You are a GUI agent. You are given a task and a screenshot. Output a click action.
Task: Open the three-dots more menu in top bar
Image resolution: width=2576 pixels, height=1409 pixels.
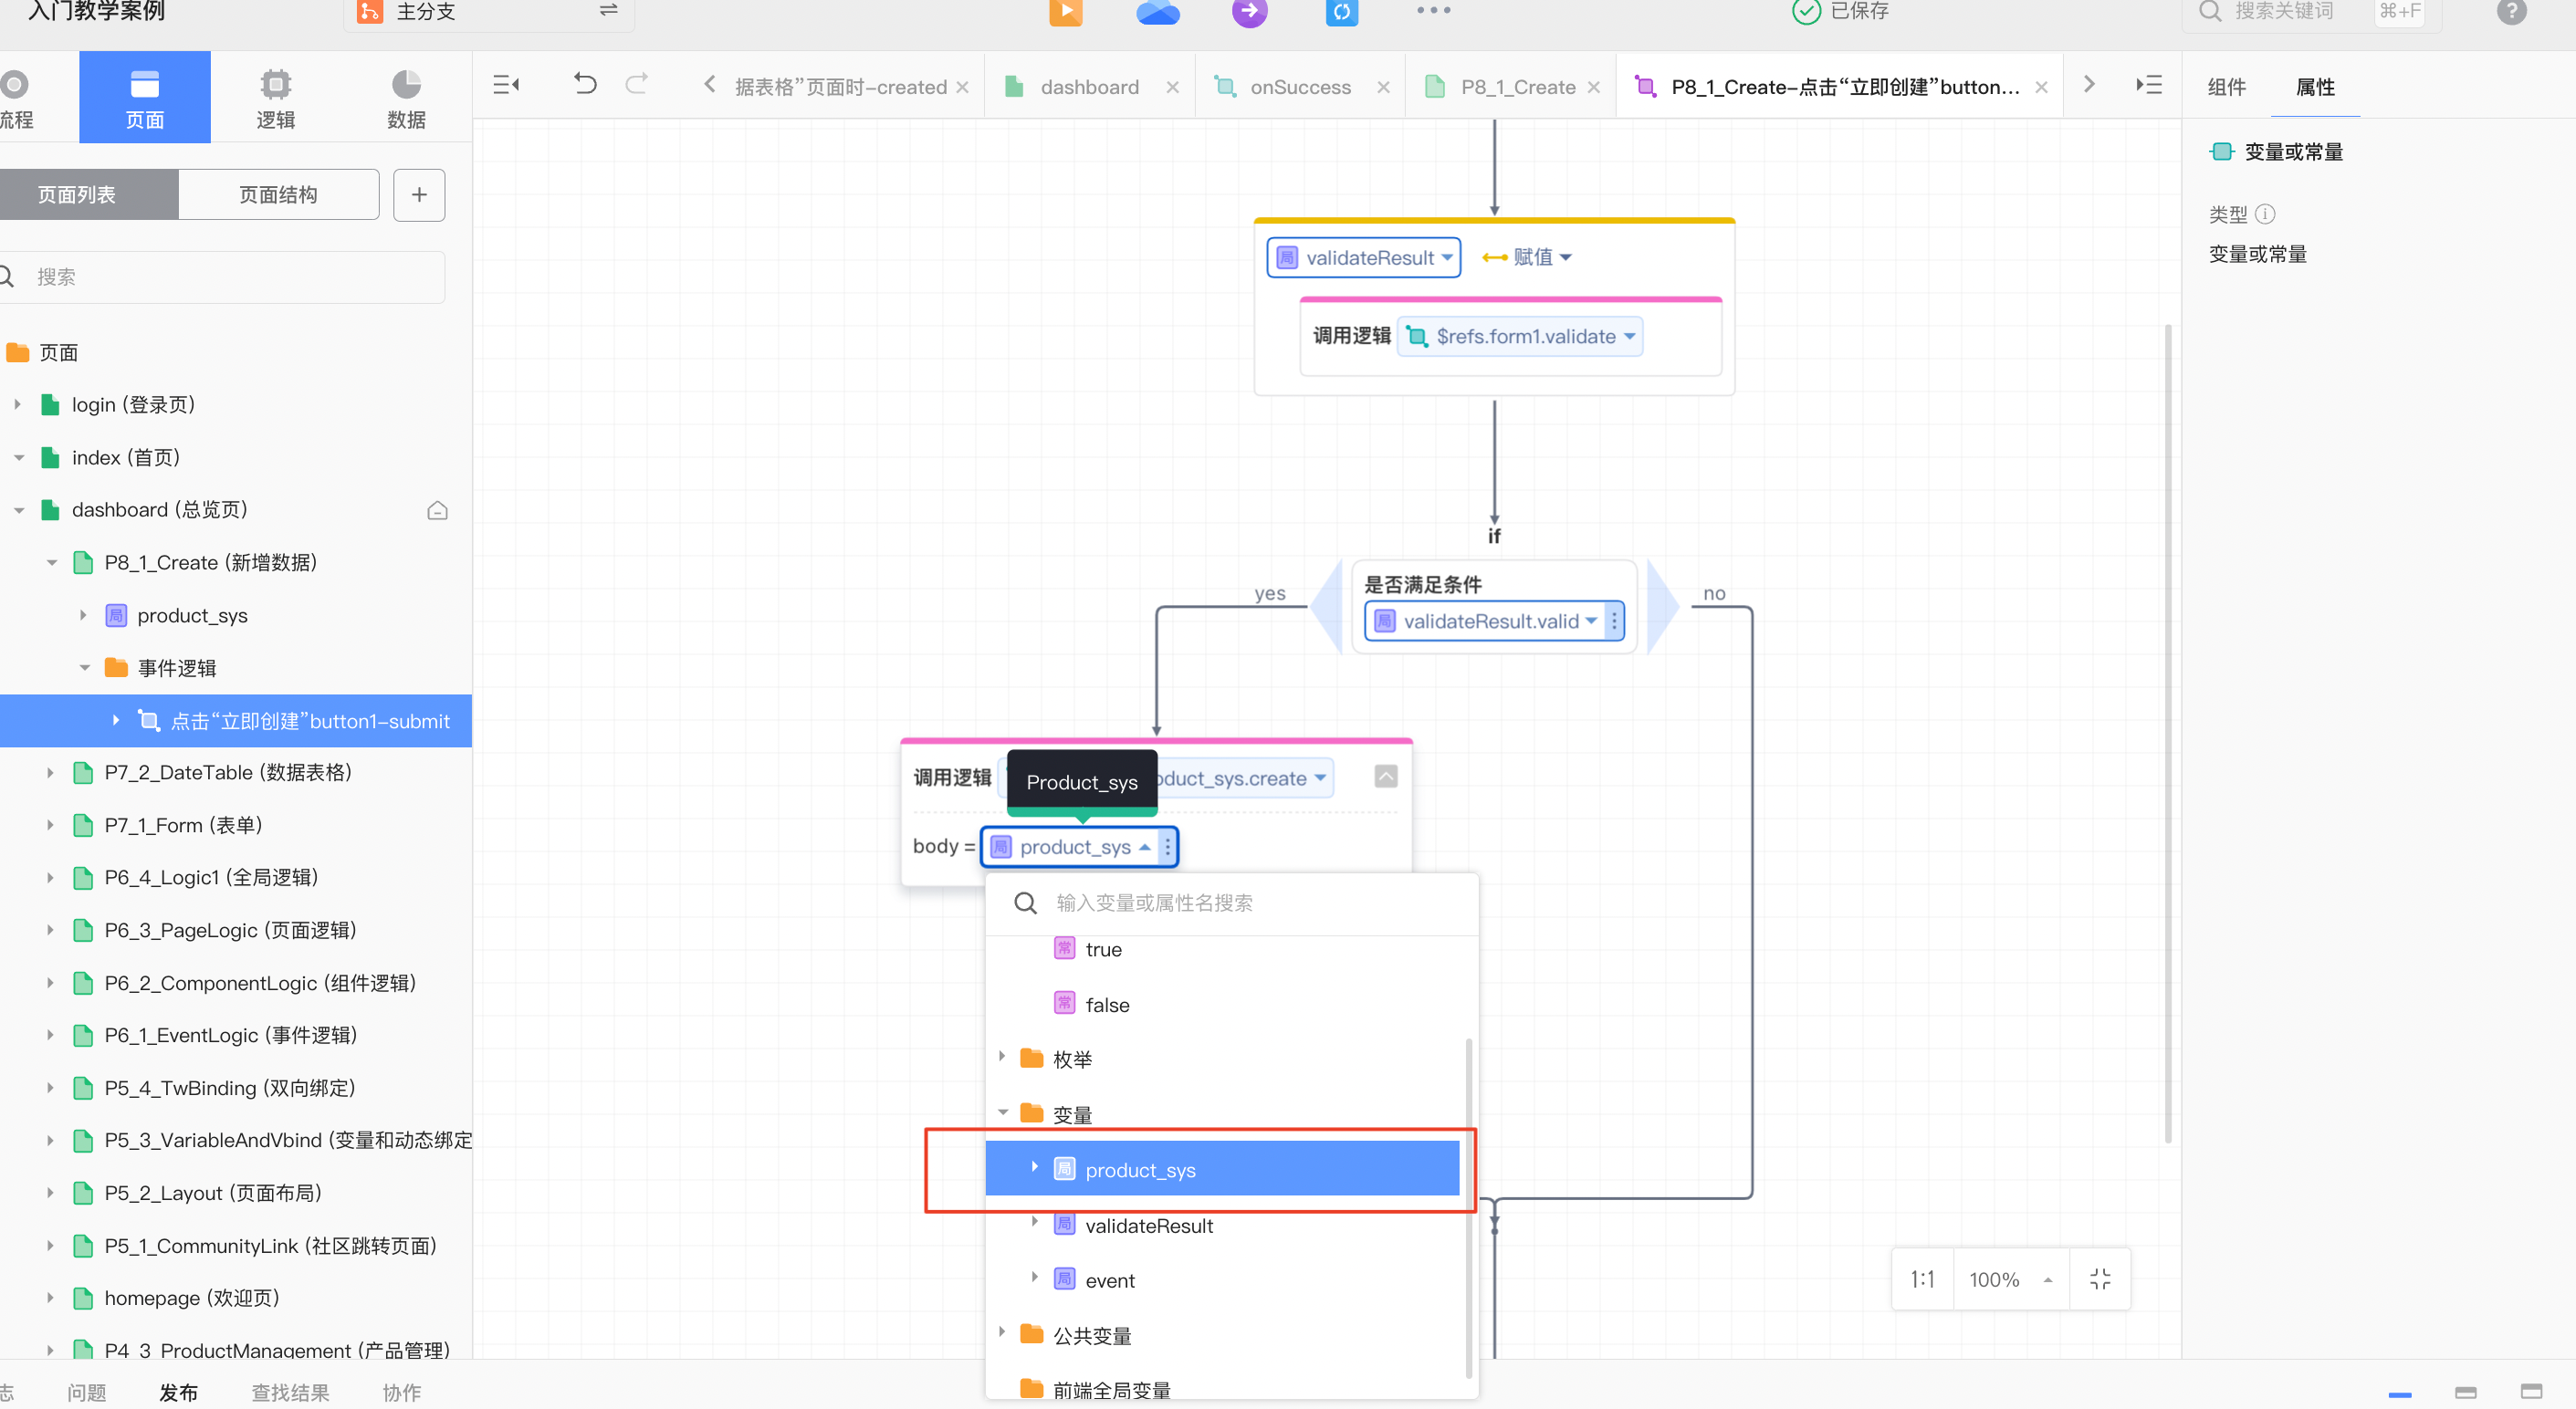coord(1433,10)
